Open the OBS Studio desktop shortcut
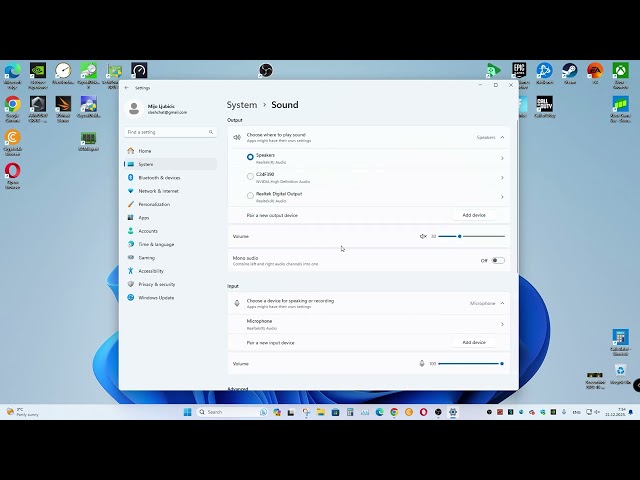This screenshot has height=480, width=640. pyautogui.click(x=266, y=70)
